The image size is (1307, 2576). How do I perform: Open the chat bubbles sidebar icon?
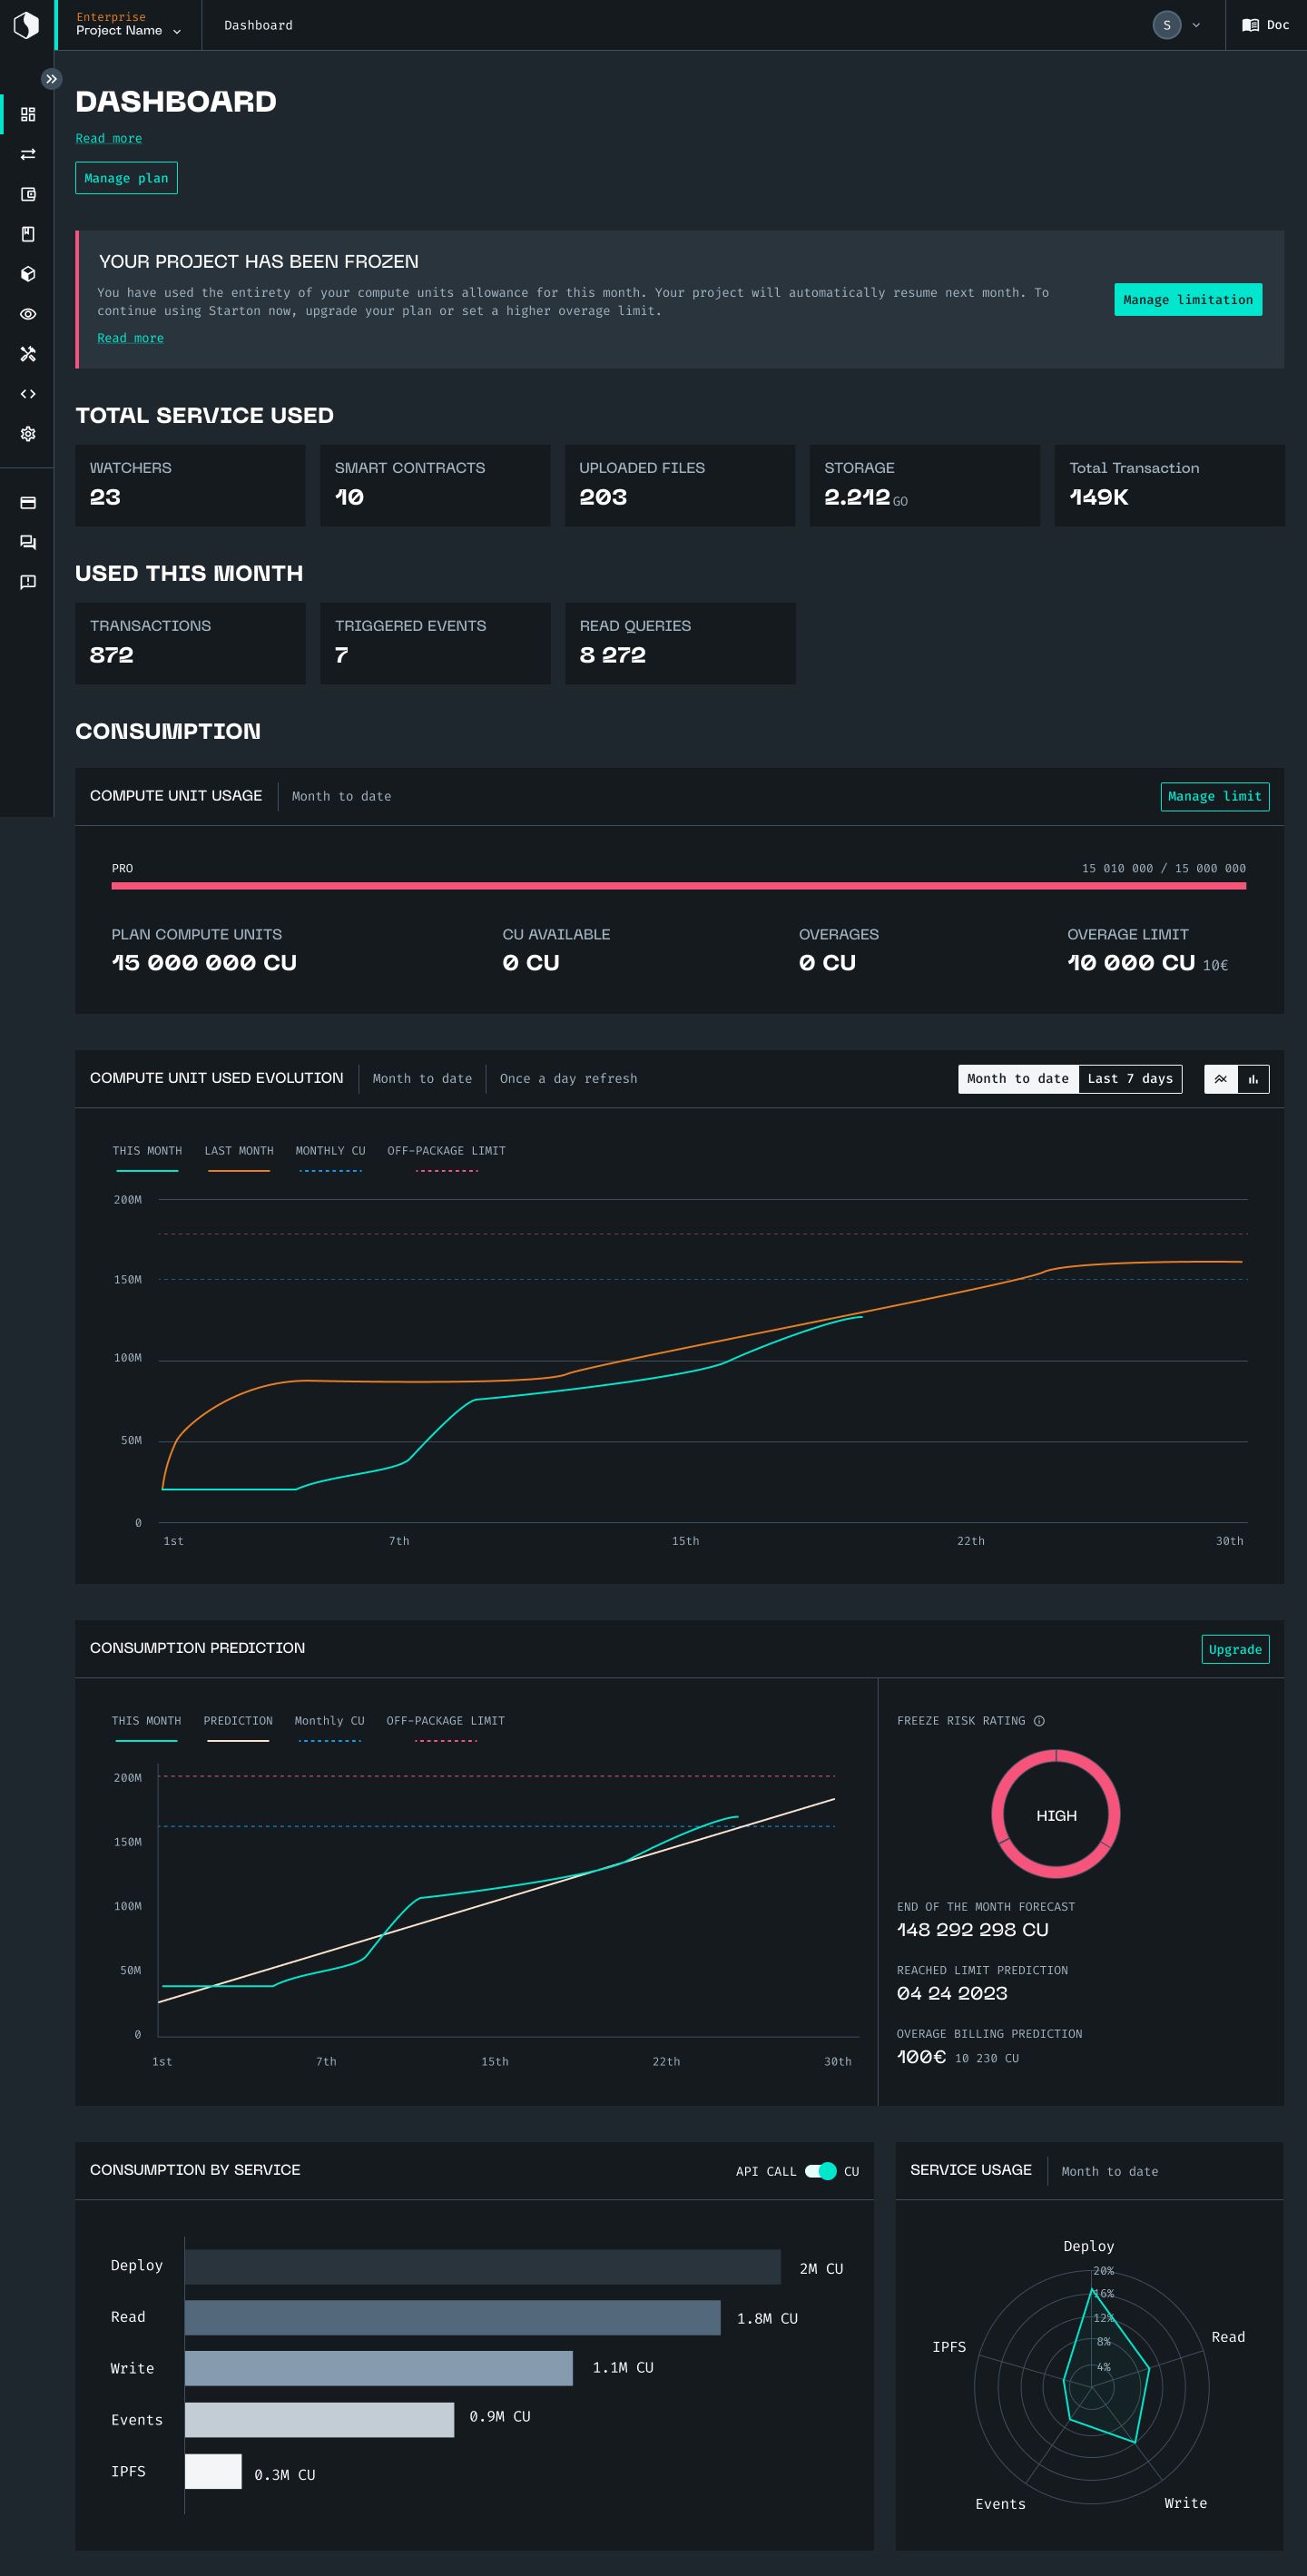pyautogui.click(x=28, y=543)
